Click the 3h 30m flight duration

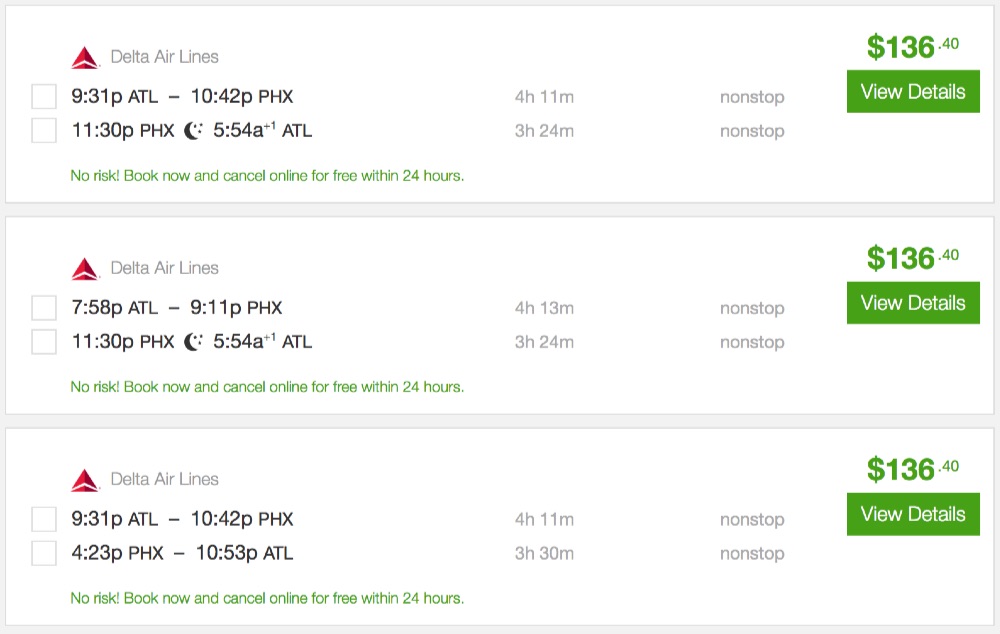point(544,553)
